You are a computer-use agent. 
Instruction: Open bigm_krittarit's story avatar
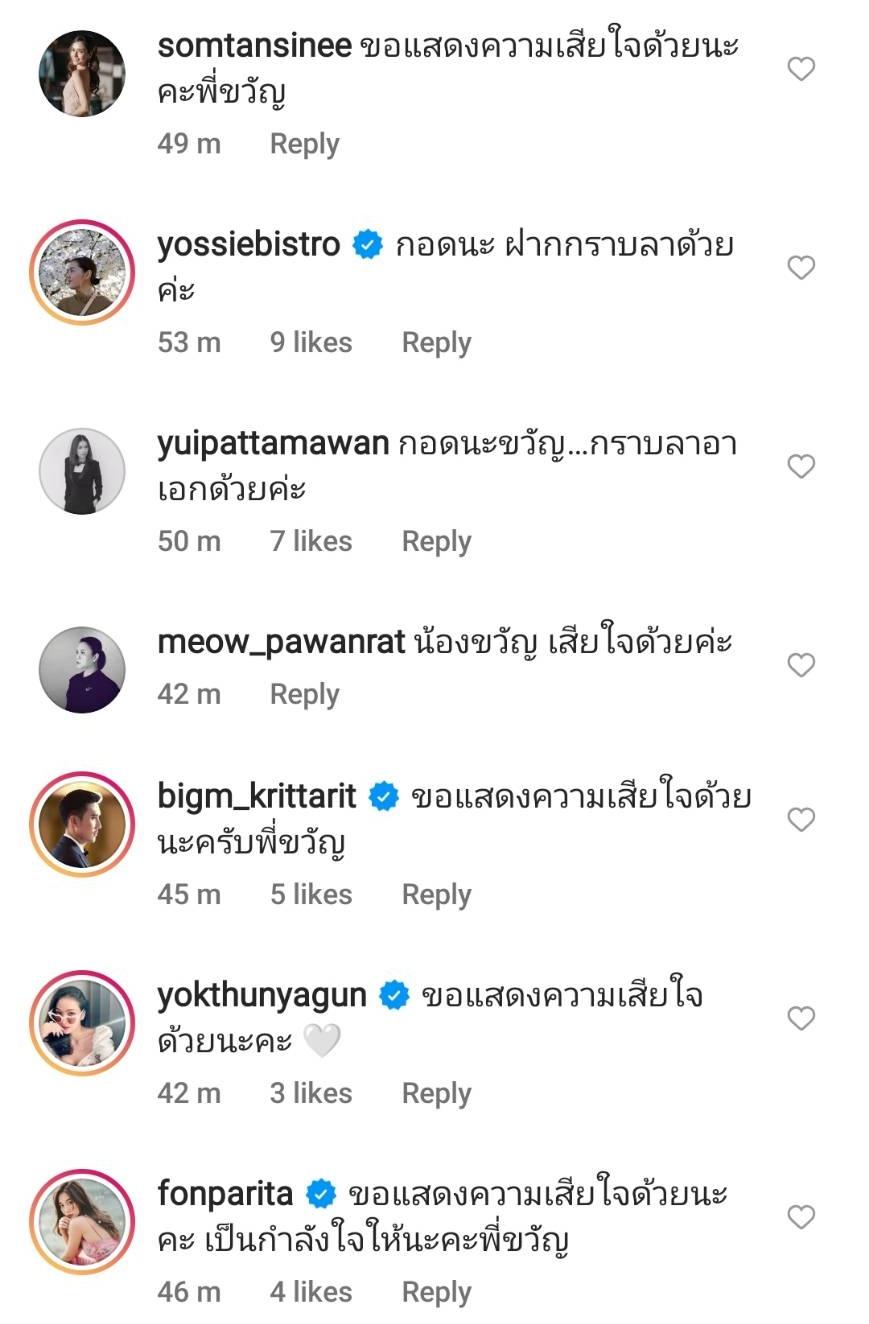click(x=82, y=824)
